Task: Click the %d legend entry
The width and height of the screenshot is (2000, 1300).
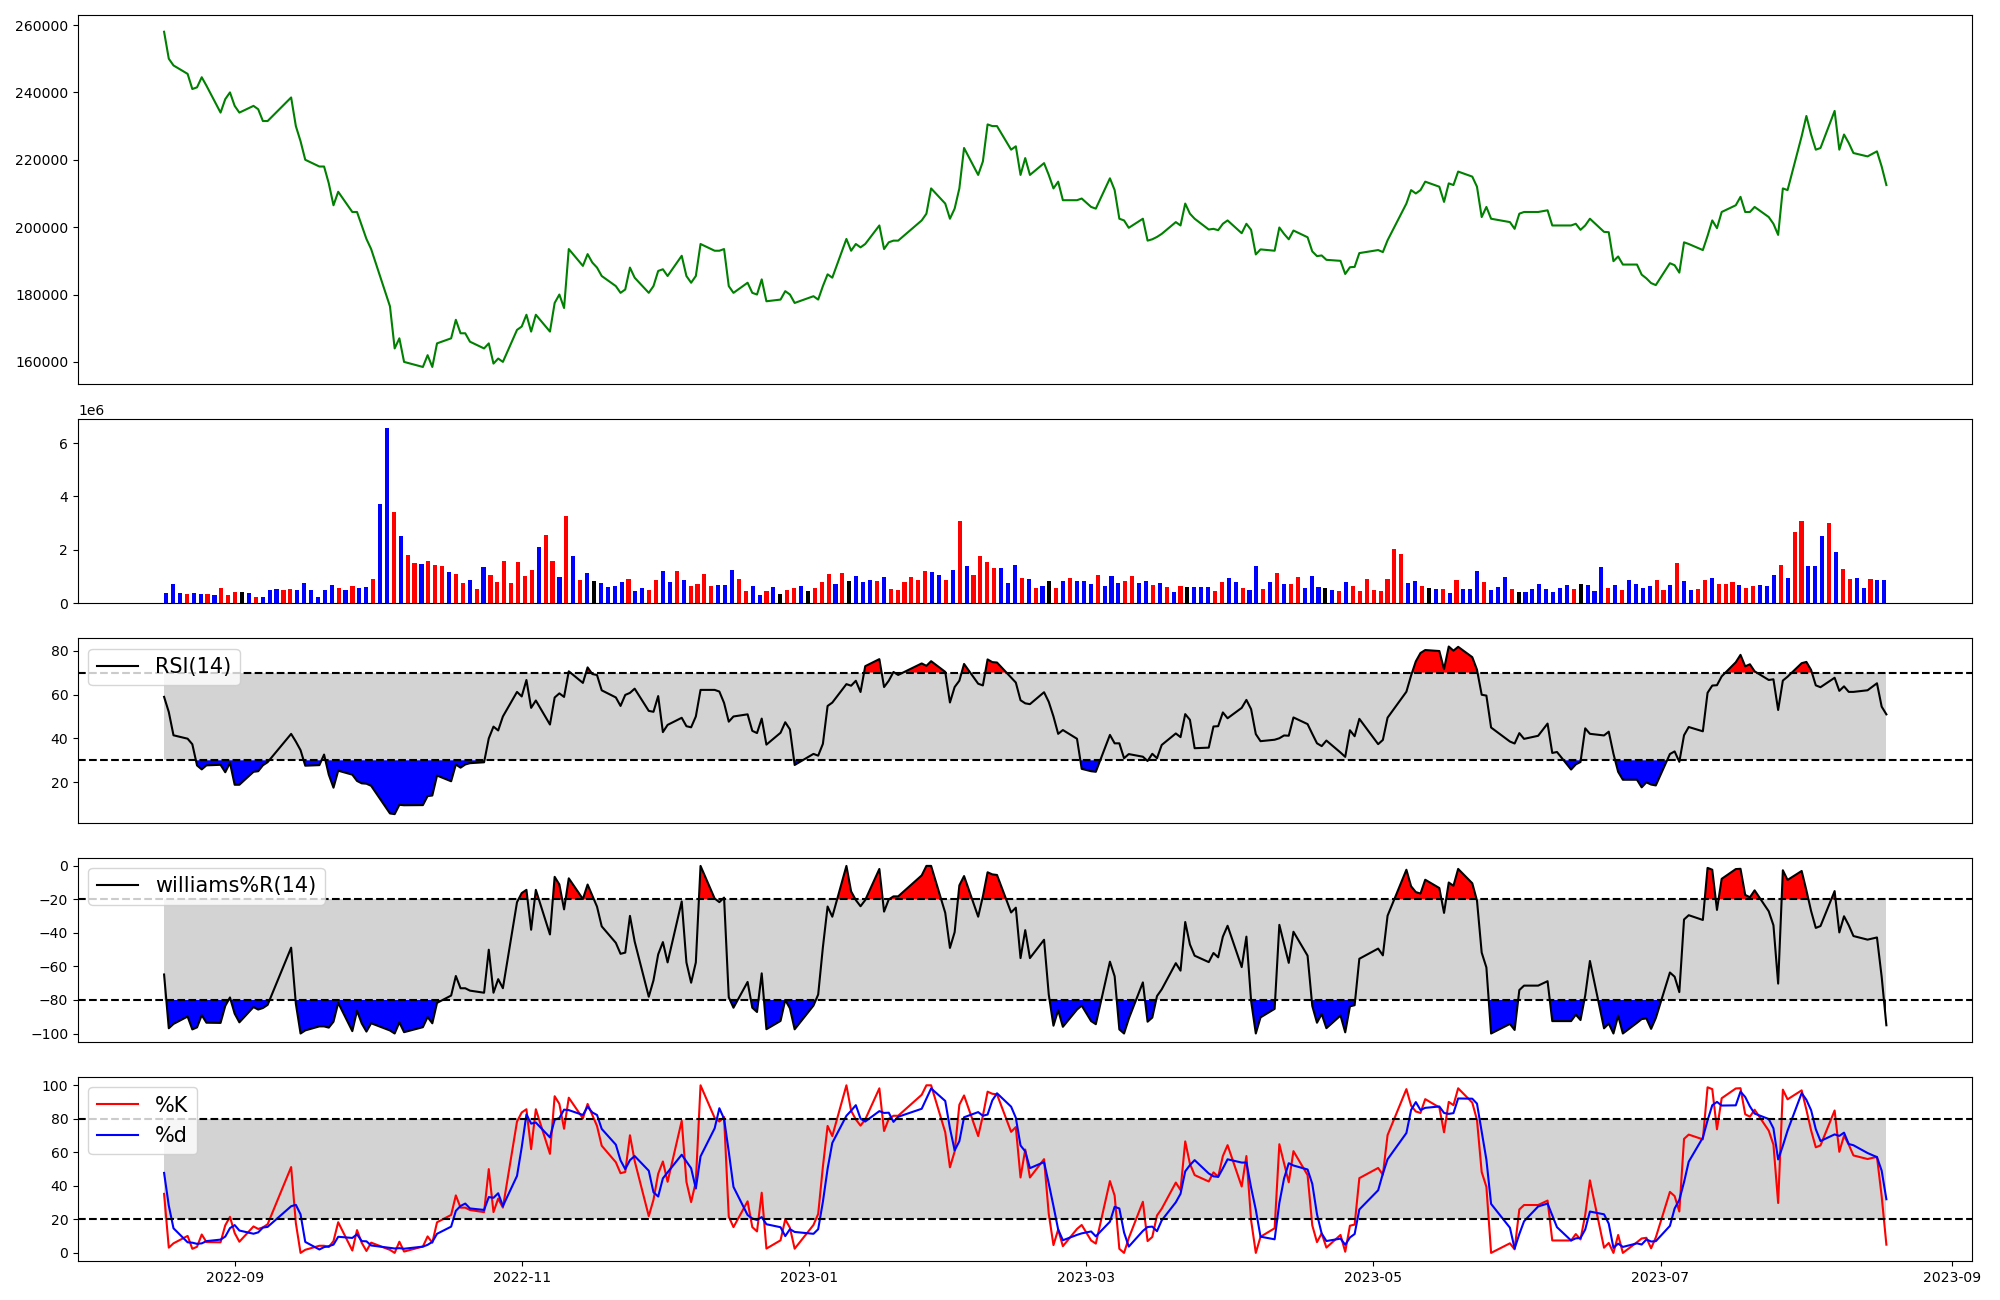Action: (171, 1135)
